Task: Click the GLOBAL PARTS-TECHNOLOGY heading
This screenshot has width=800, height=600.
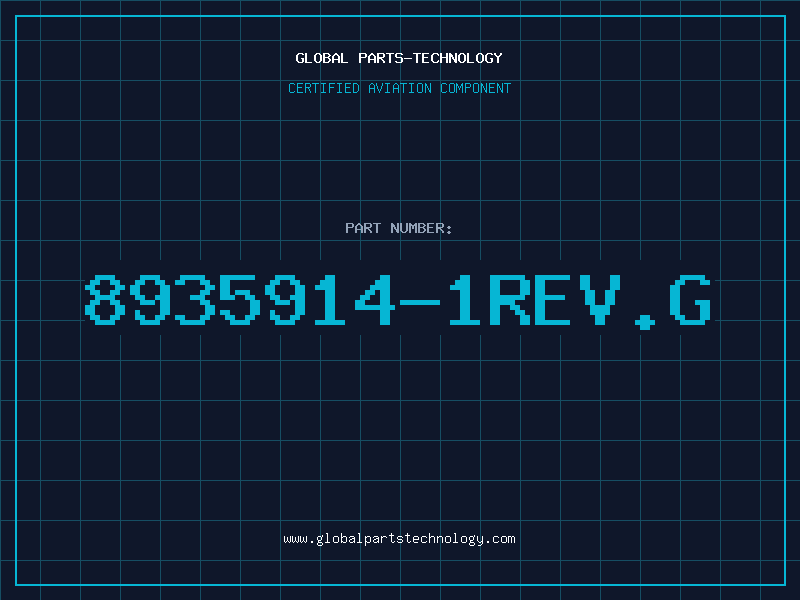Action: click(399, 58)
